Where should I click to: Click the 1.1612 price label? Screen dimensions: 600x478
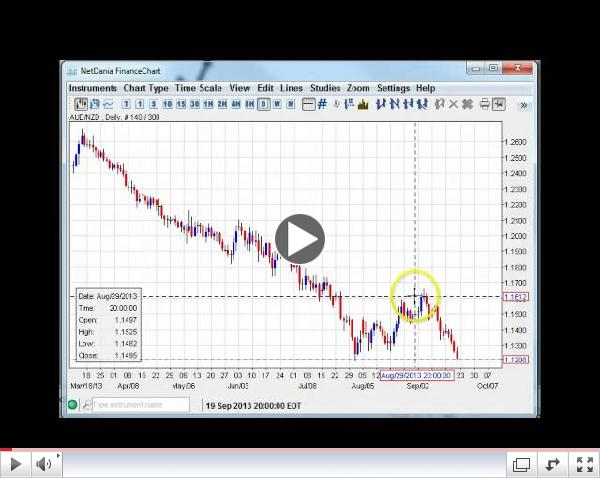516,297
